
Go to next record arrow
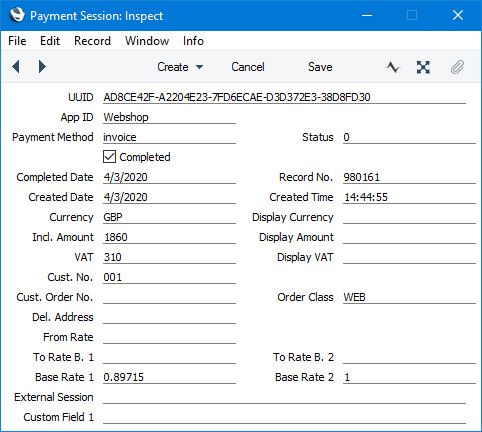click(42, 67)
